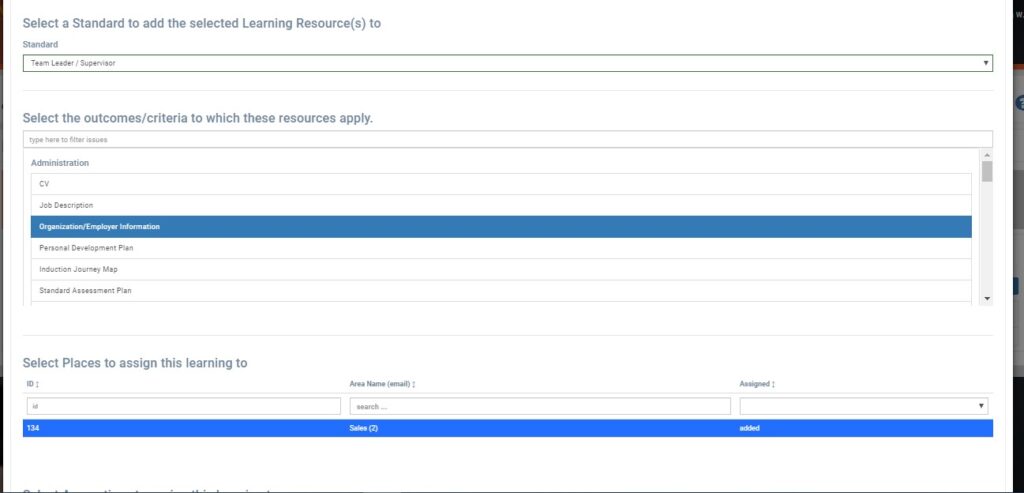Screen dimensions: 1024x493
Task: Click the scroll up arrow of outcomes list
Action: pos(987,155)
